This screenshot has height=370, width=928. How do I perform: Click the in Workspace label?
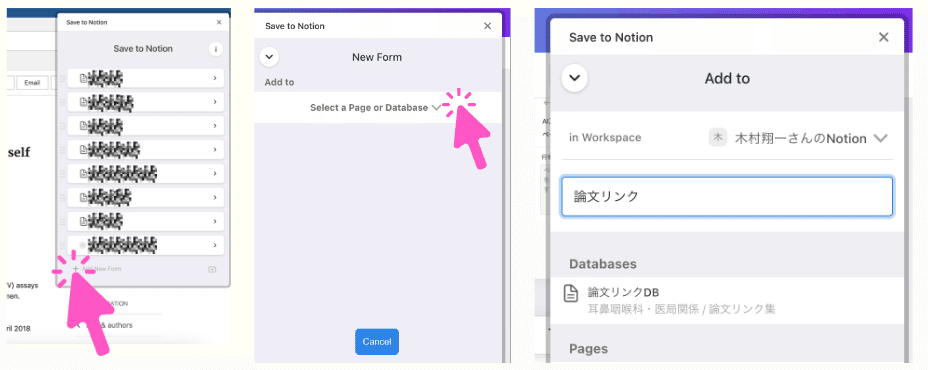[x=605, y=137]
